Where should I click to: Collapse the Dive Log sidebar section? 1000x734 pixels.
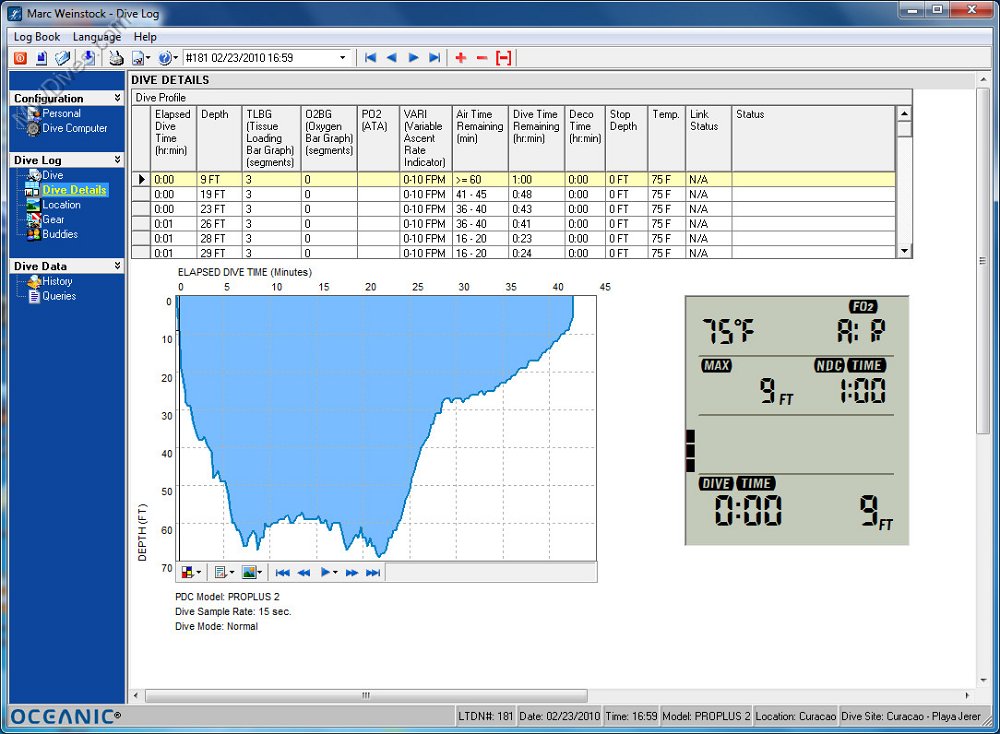click(117, 159)
